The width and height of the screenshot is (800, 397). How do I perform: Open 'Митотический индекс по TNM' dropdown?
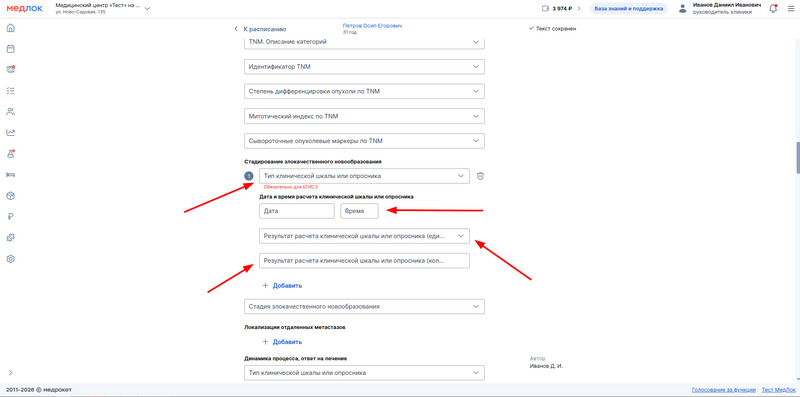pyautogui.click(x=364, y=116)
